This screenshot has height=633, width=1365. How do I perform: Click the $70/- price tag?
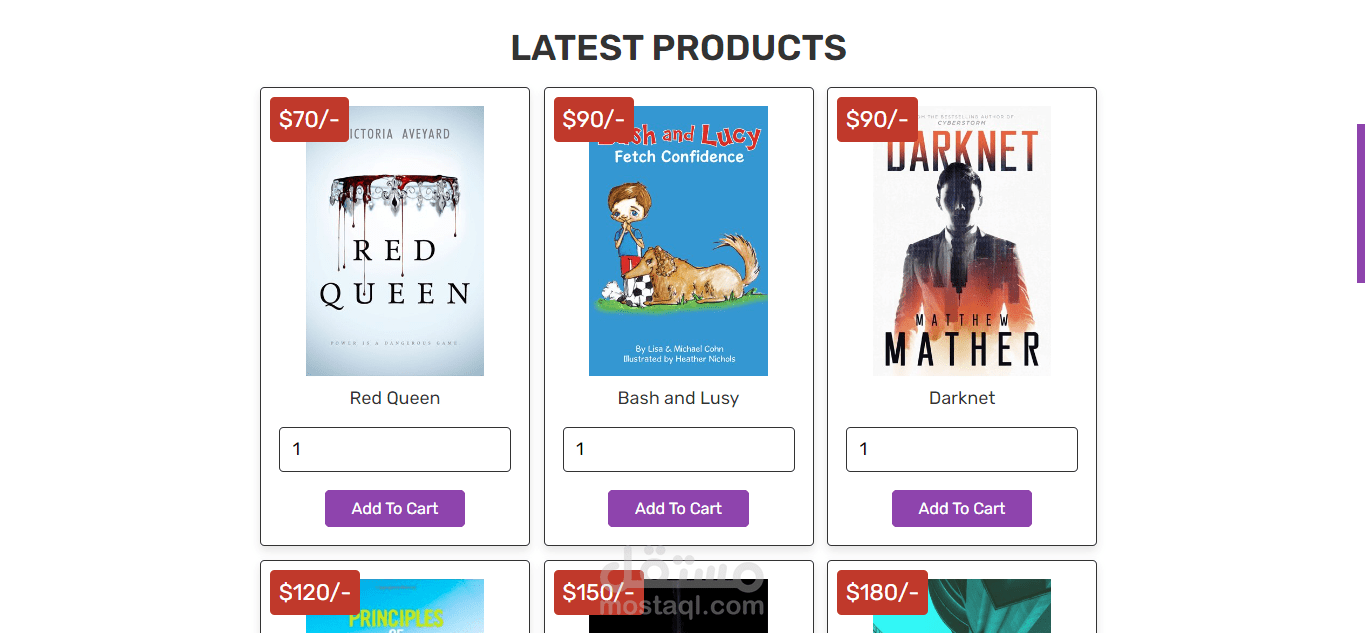309,120
